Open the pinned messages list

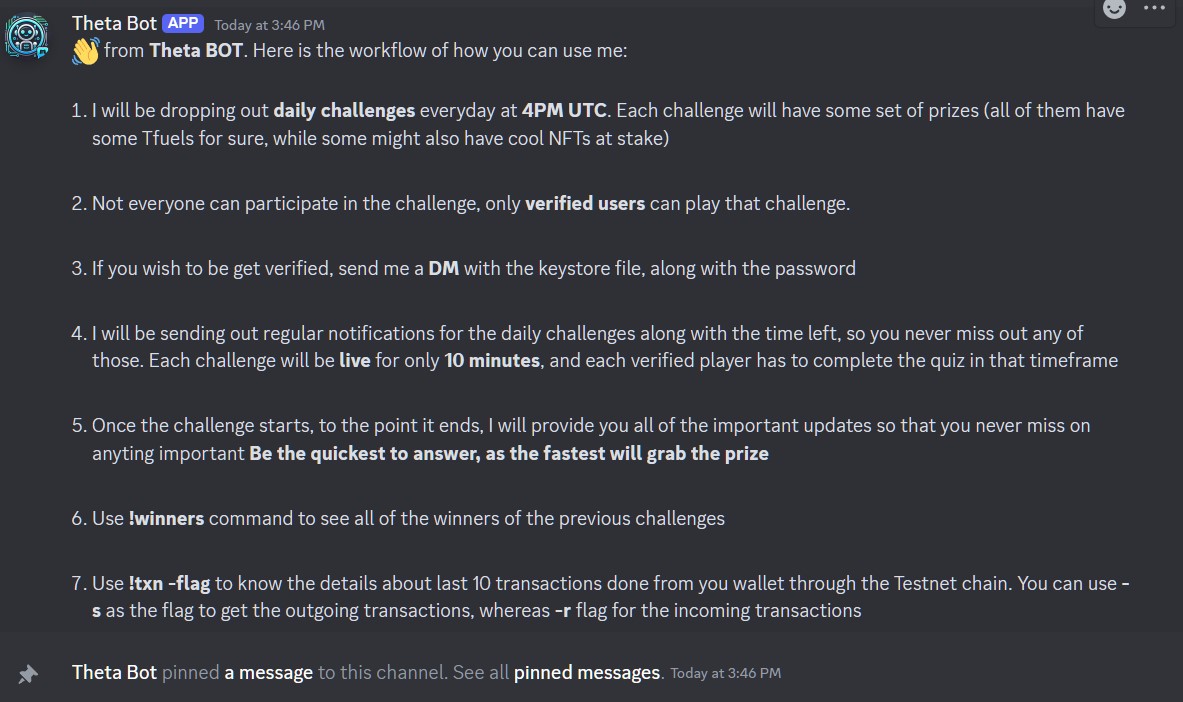point(588,672)
